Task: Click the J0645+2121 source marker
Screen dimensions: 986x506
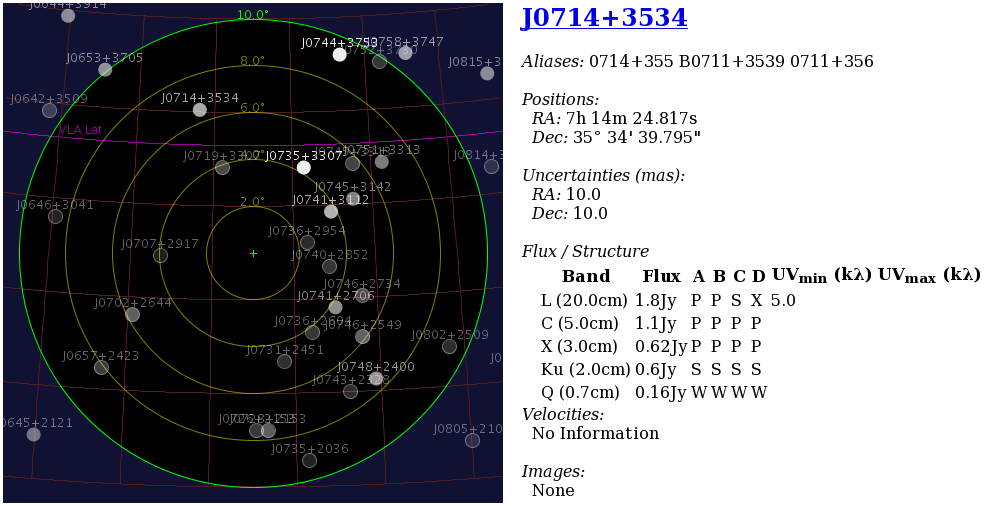Action: click(x=34, y=434)
